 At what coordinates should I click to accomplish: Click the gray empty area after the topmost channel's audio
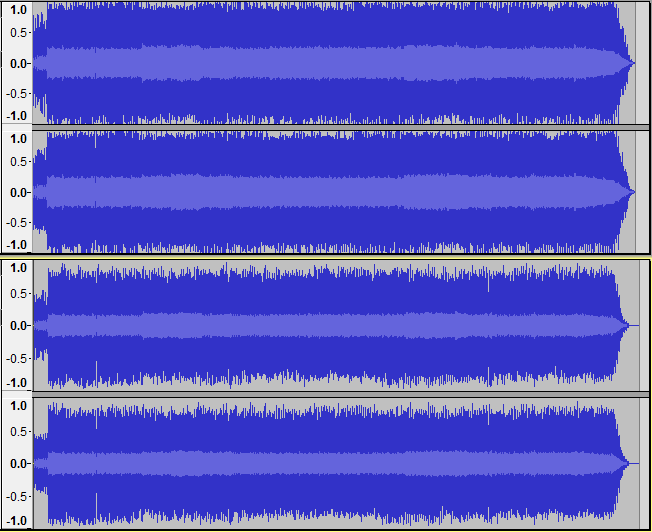tap(643, 63)
